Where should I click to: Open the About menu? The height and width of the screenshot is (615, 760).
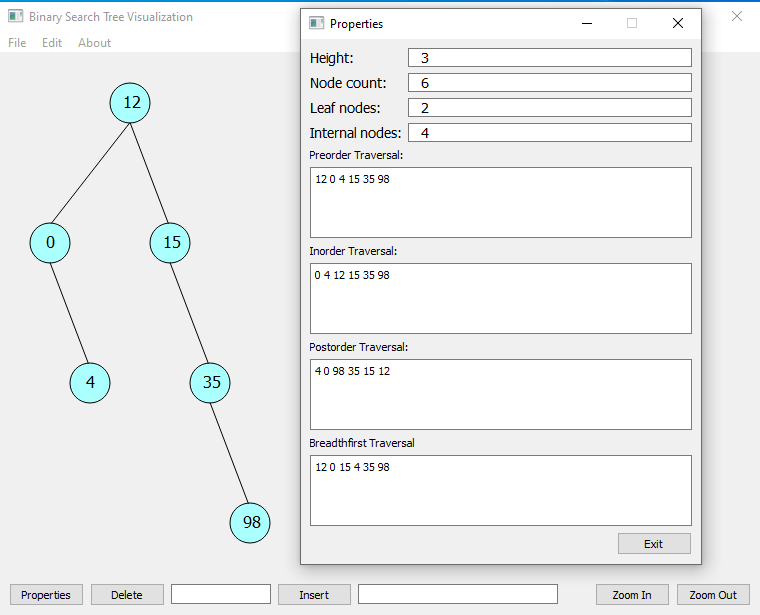(95, 43)
